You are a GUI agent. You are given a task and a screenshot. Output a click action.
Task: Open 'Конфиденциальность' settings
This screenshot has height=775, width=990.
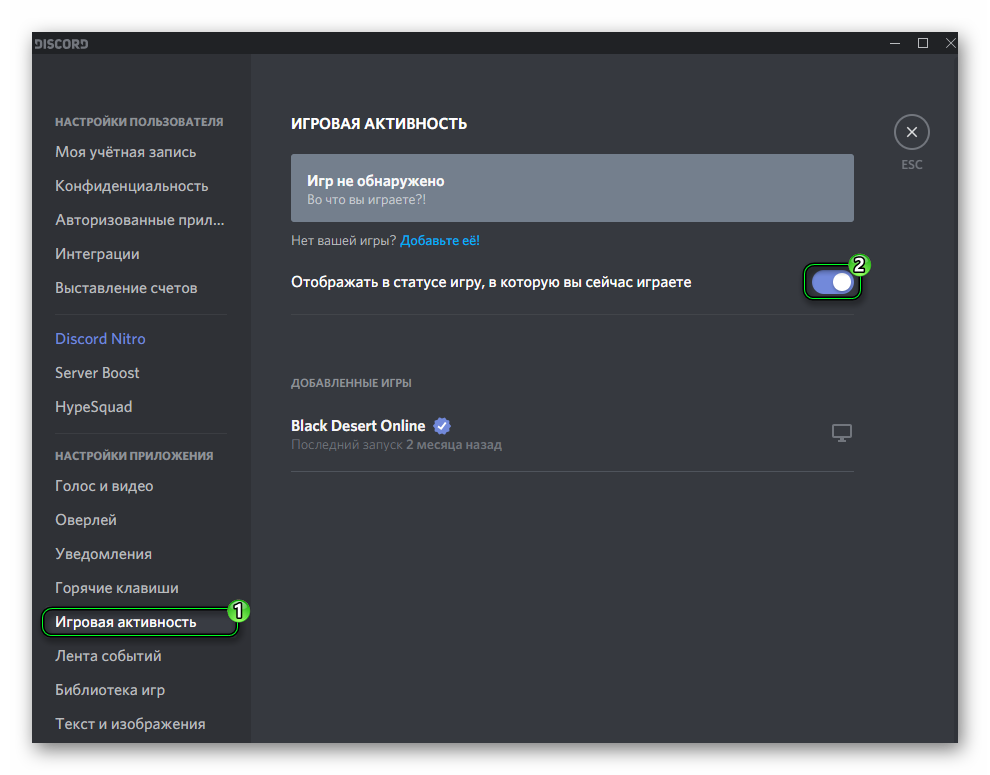(x=131, y=186)
